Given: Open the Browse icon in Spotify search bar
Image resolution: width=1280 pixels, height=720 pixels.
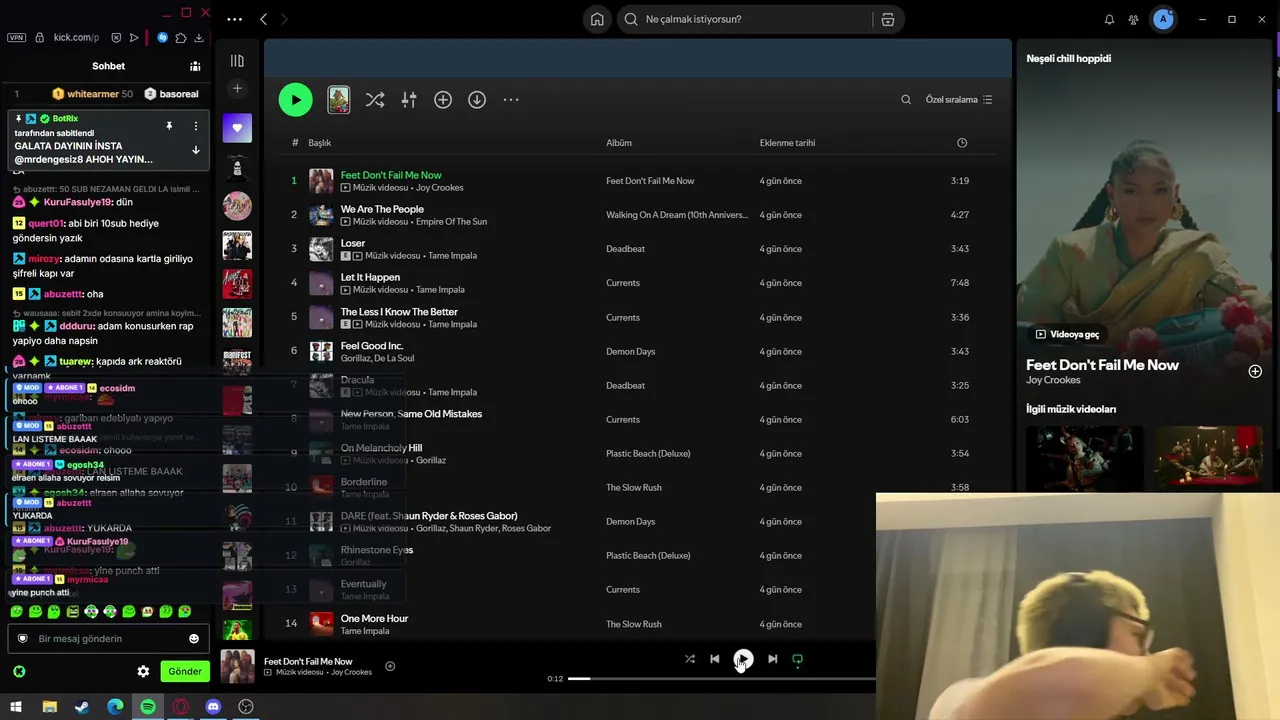Looking at the screenshot, I should coord(887,19).
